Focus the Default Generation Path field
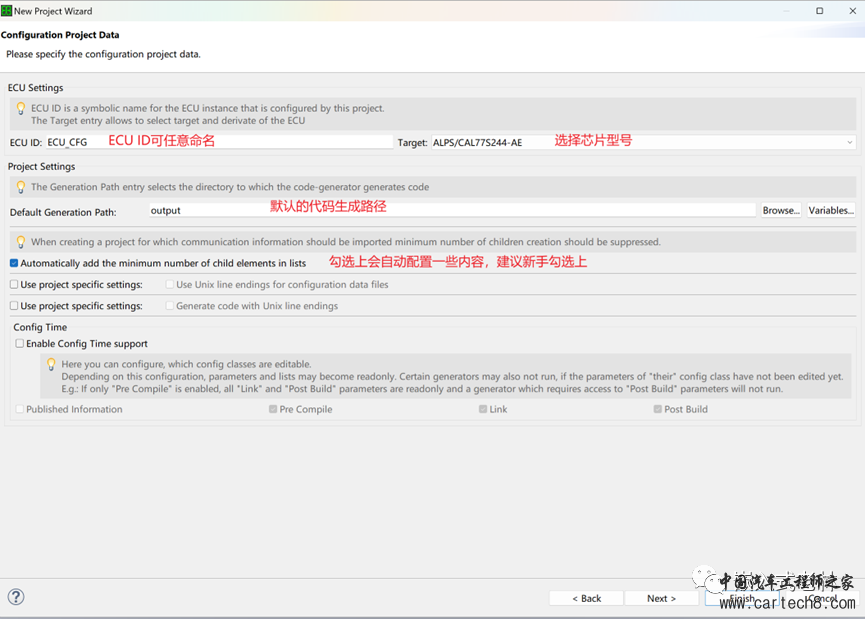This screenshot has width=865, height=619. 452,211
